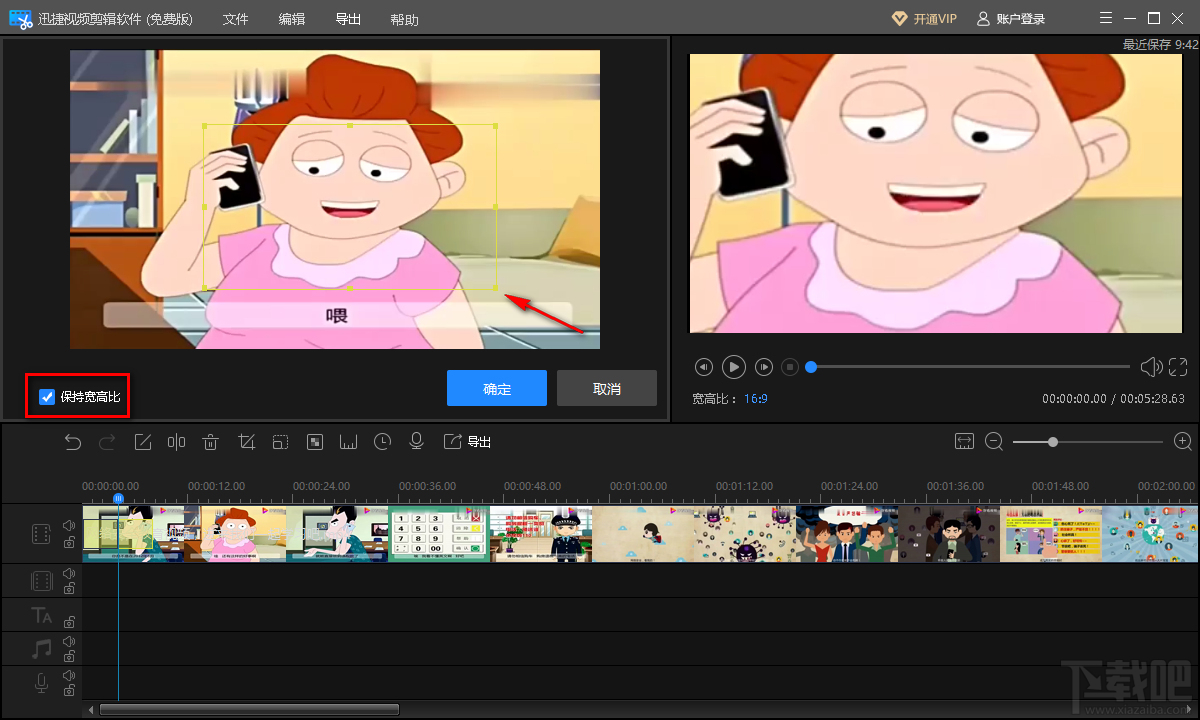Open the mosaic effect tool
1200x720 pixels.
(x=315, y=442)
